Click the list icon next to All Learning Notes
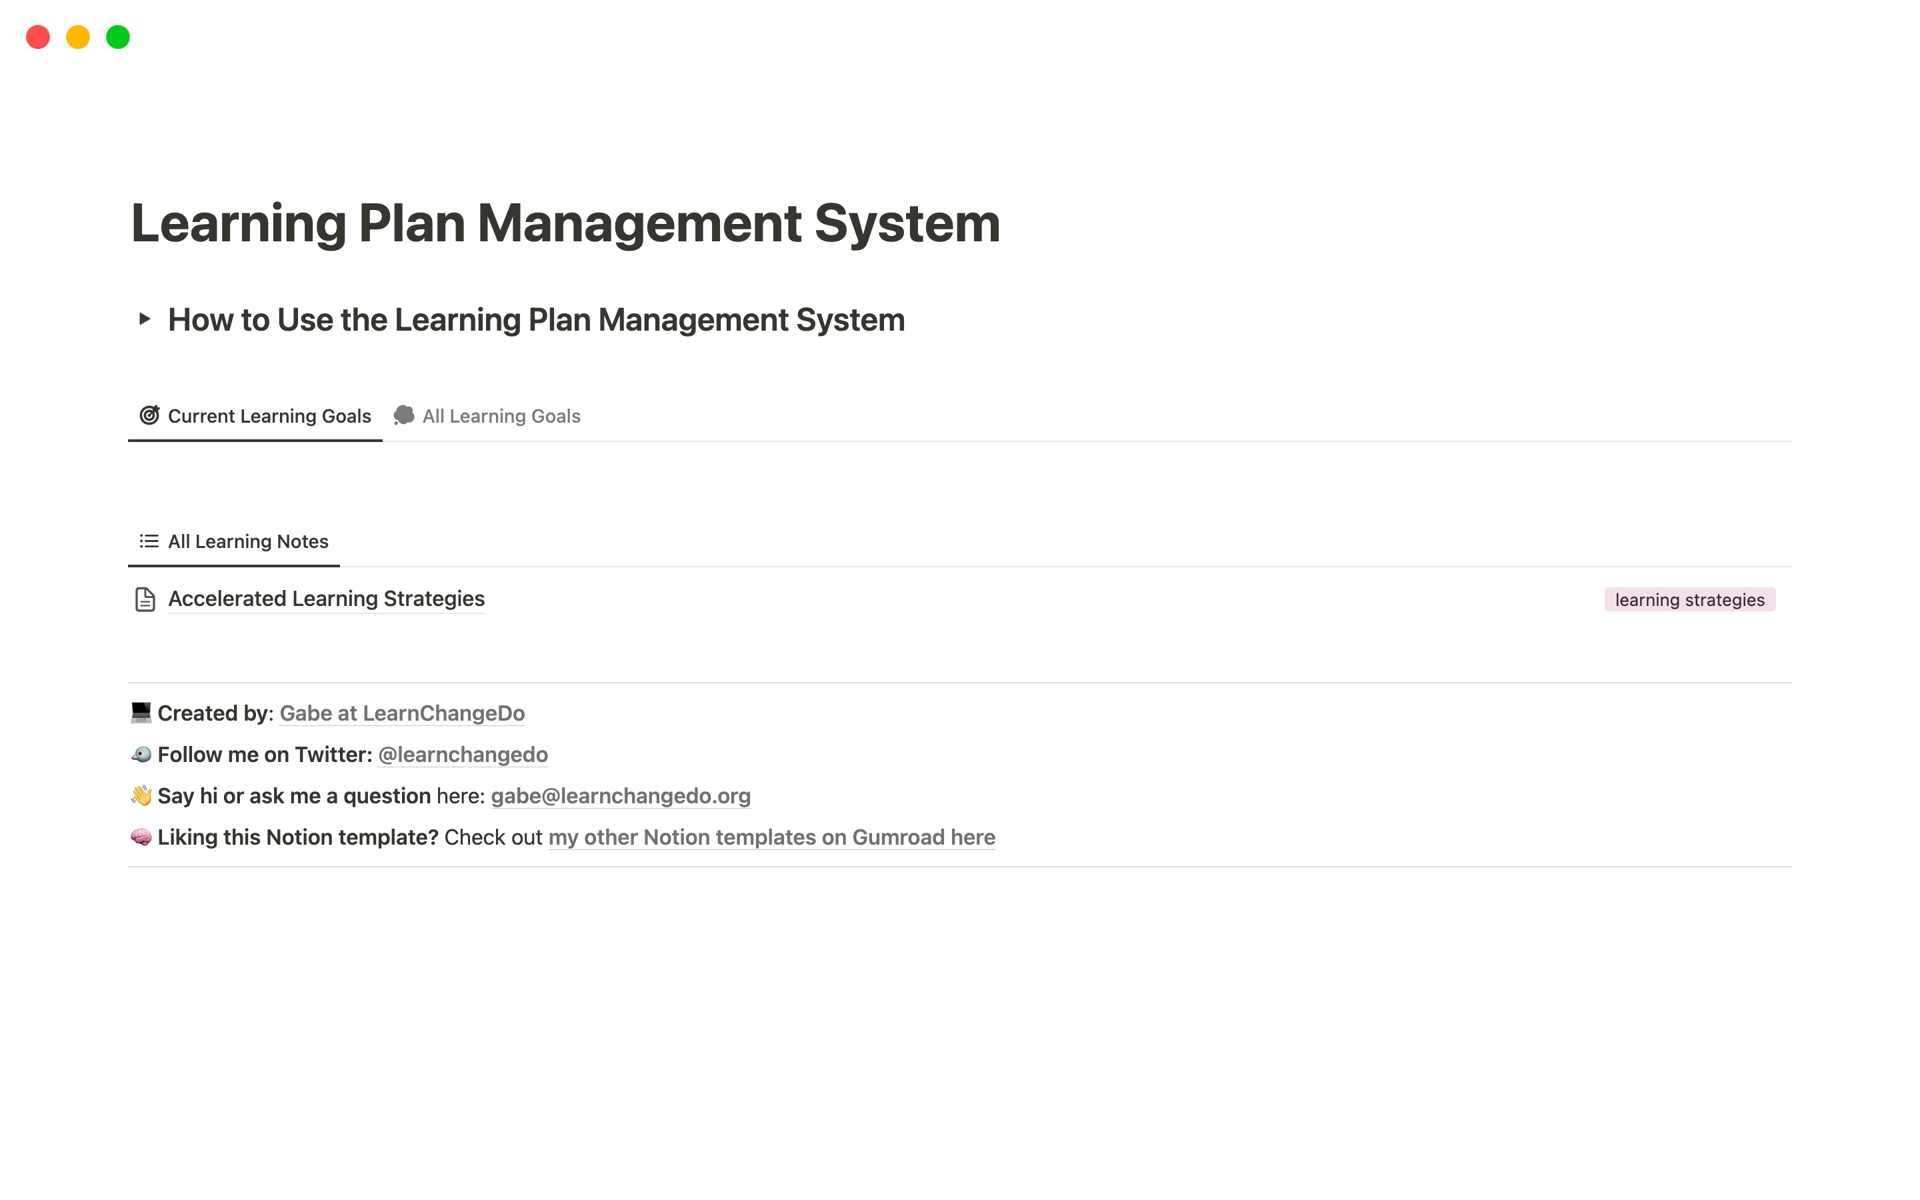Screen dimensions: 1920x1200 point(147,541)
